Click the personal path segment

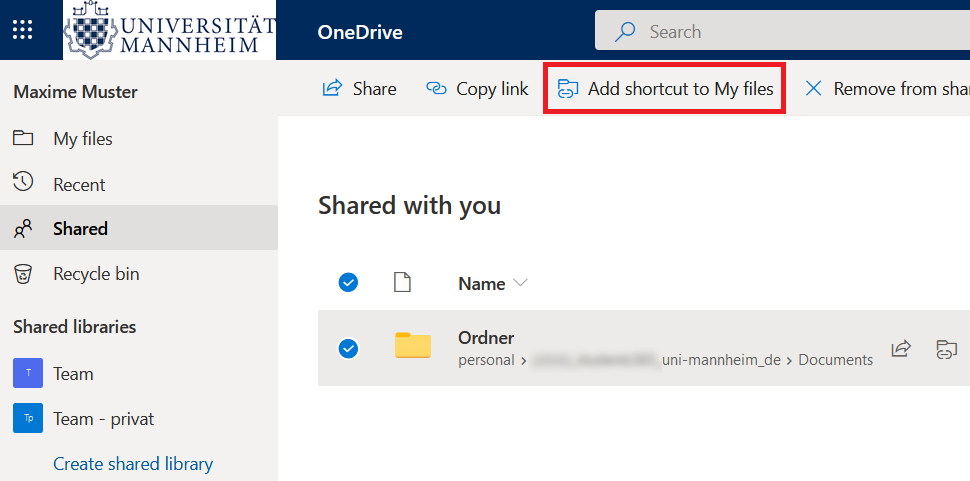point(486,360)
